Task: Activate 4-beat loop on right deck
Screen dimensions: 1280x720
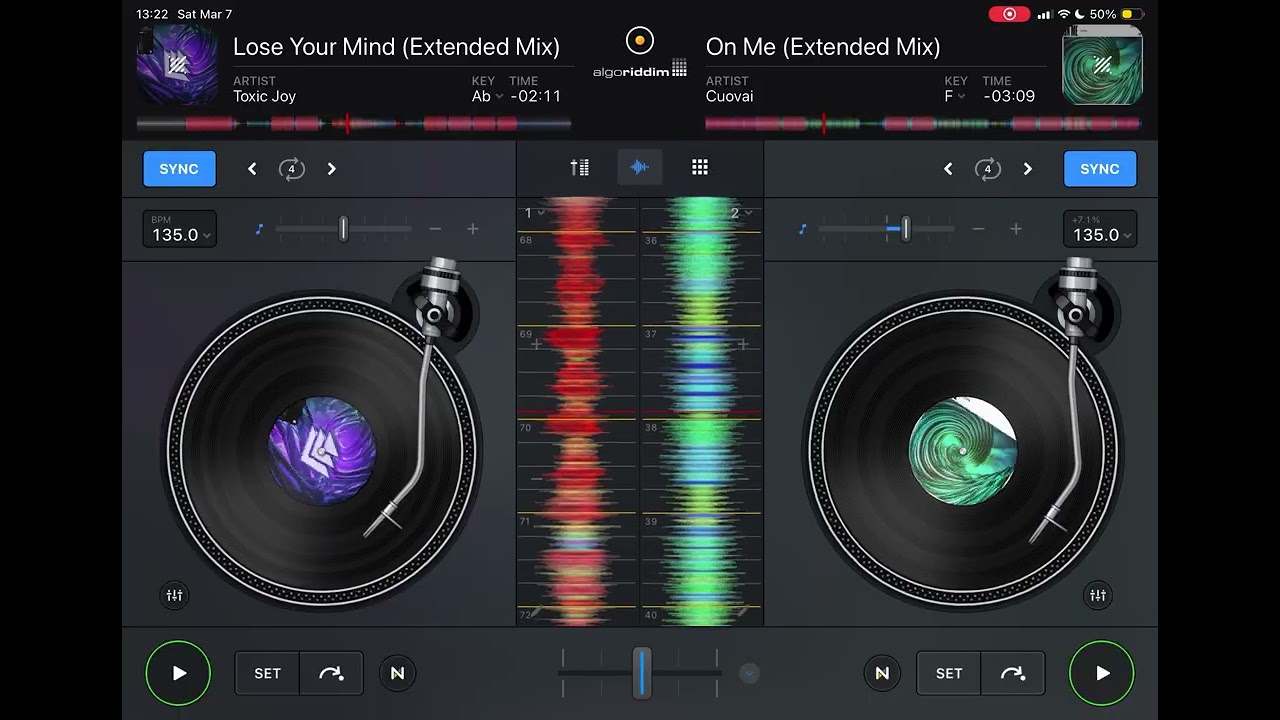Action: [988, 169]
